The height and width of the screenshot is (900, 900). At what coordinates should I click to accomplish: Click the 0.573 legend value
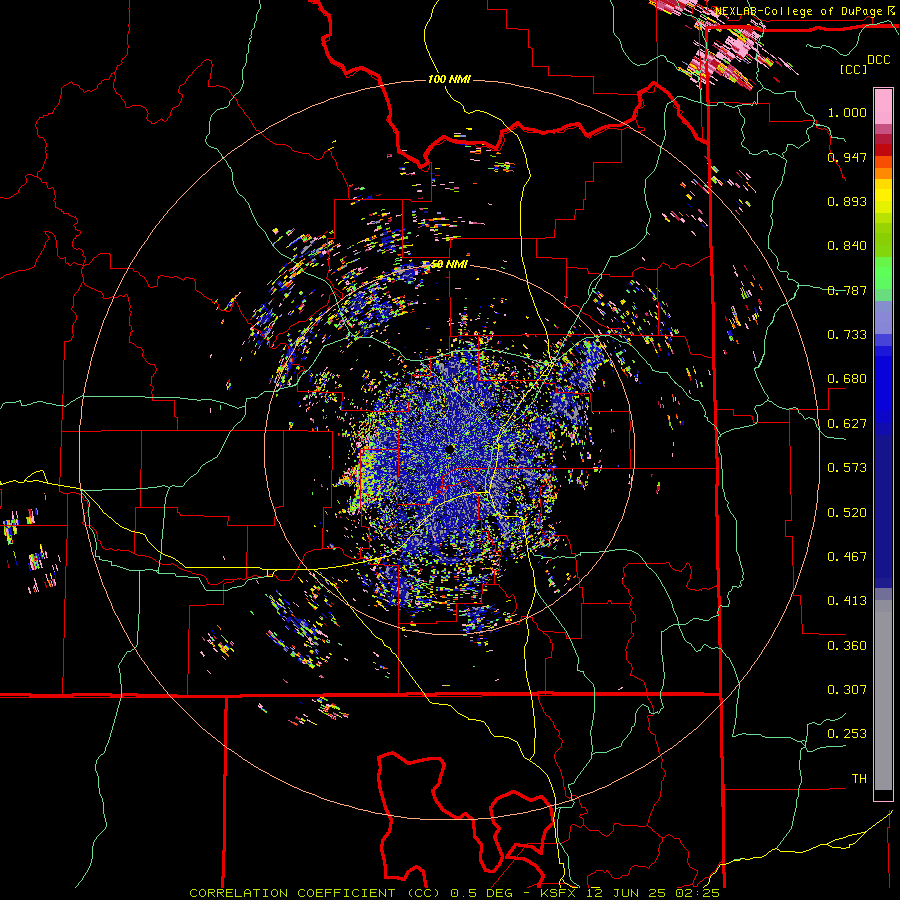pos(847,467)
